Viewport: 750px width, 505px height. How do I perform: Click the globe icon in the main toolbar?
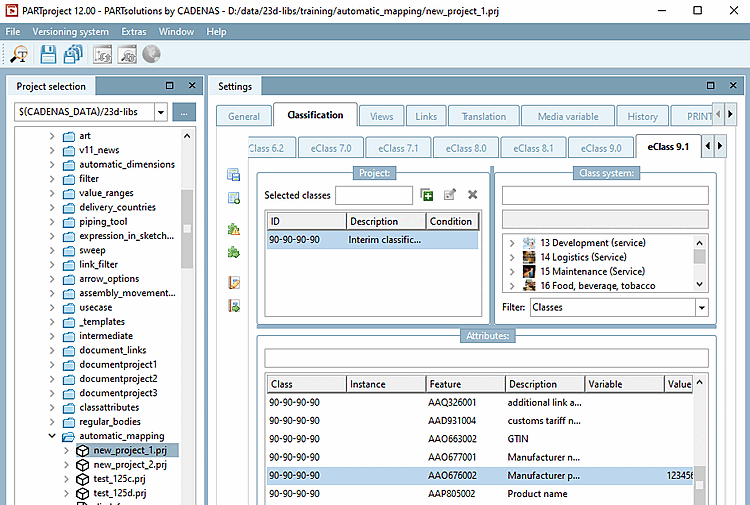coord(151,55)
